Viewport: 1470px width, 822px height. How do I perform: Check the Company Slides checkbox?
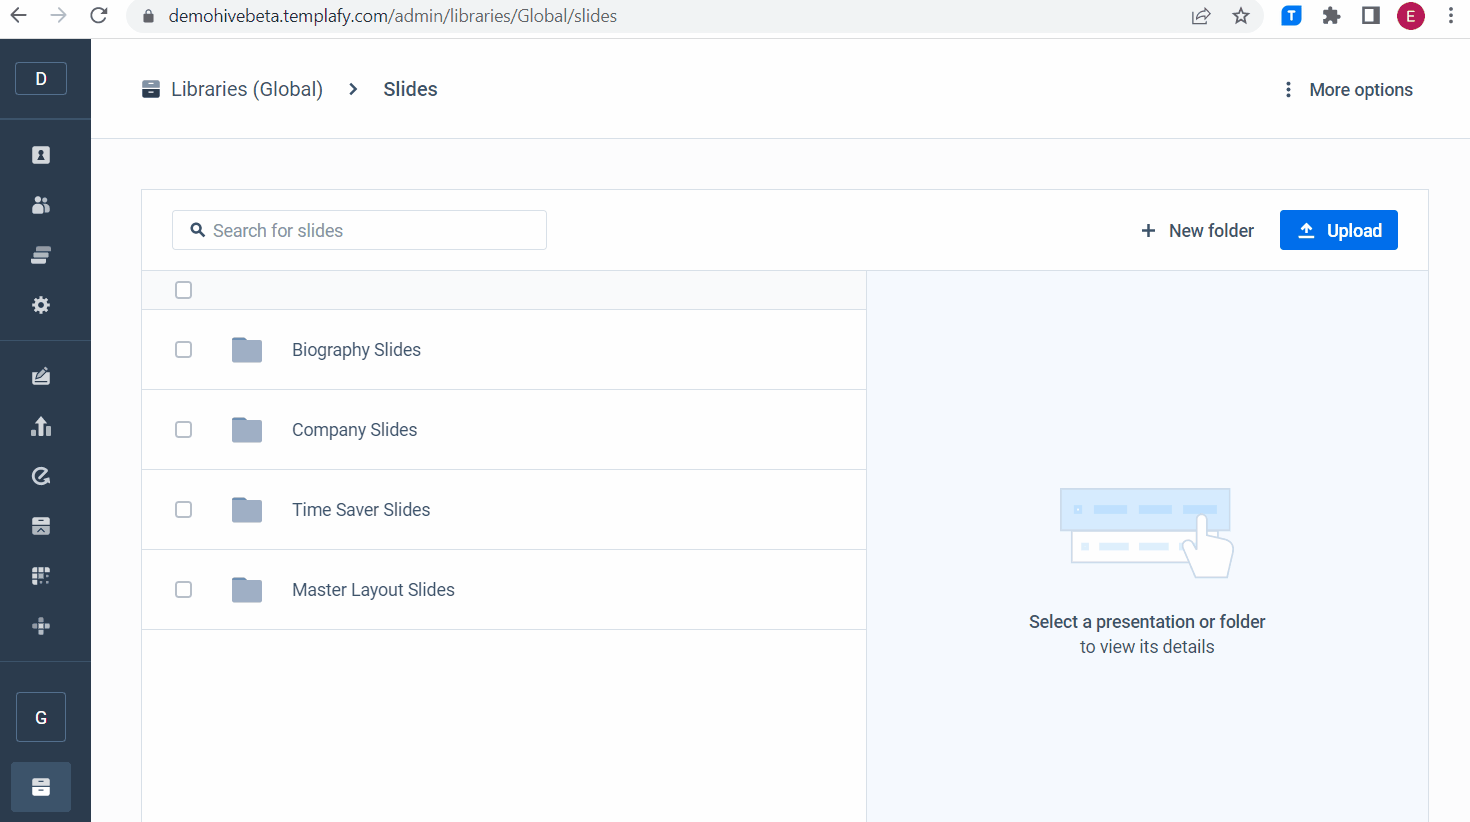(183, 430)
